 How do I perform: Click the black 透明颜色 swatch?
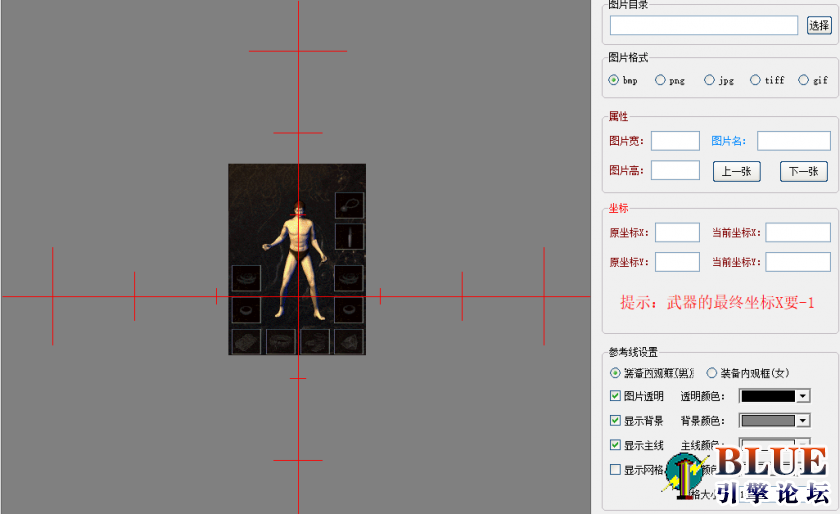(x=768, y=396)
